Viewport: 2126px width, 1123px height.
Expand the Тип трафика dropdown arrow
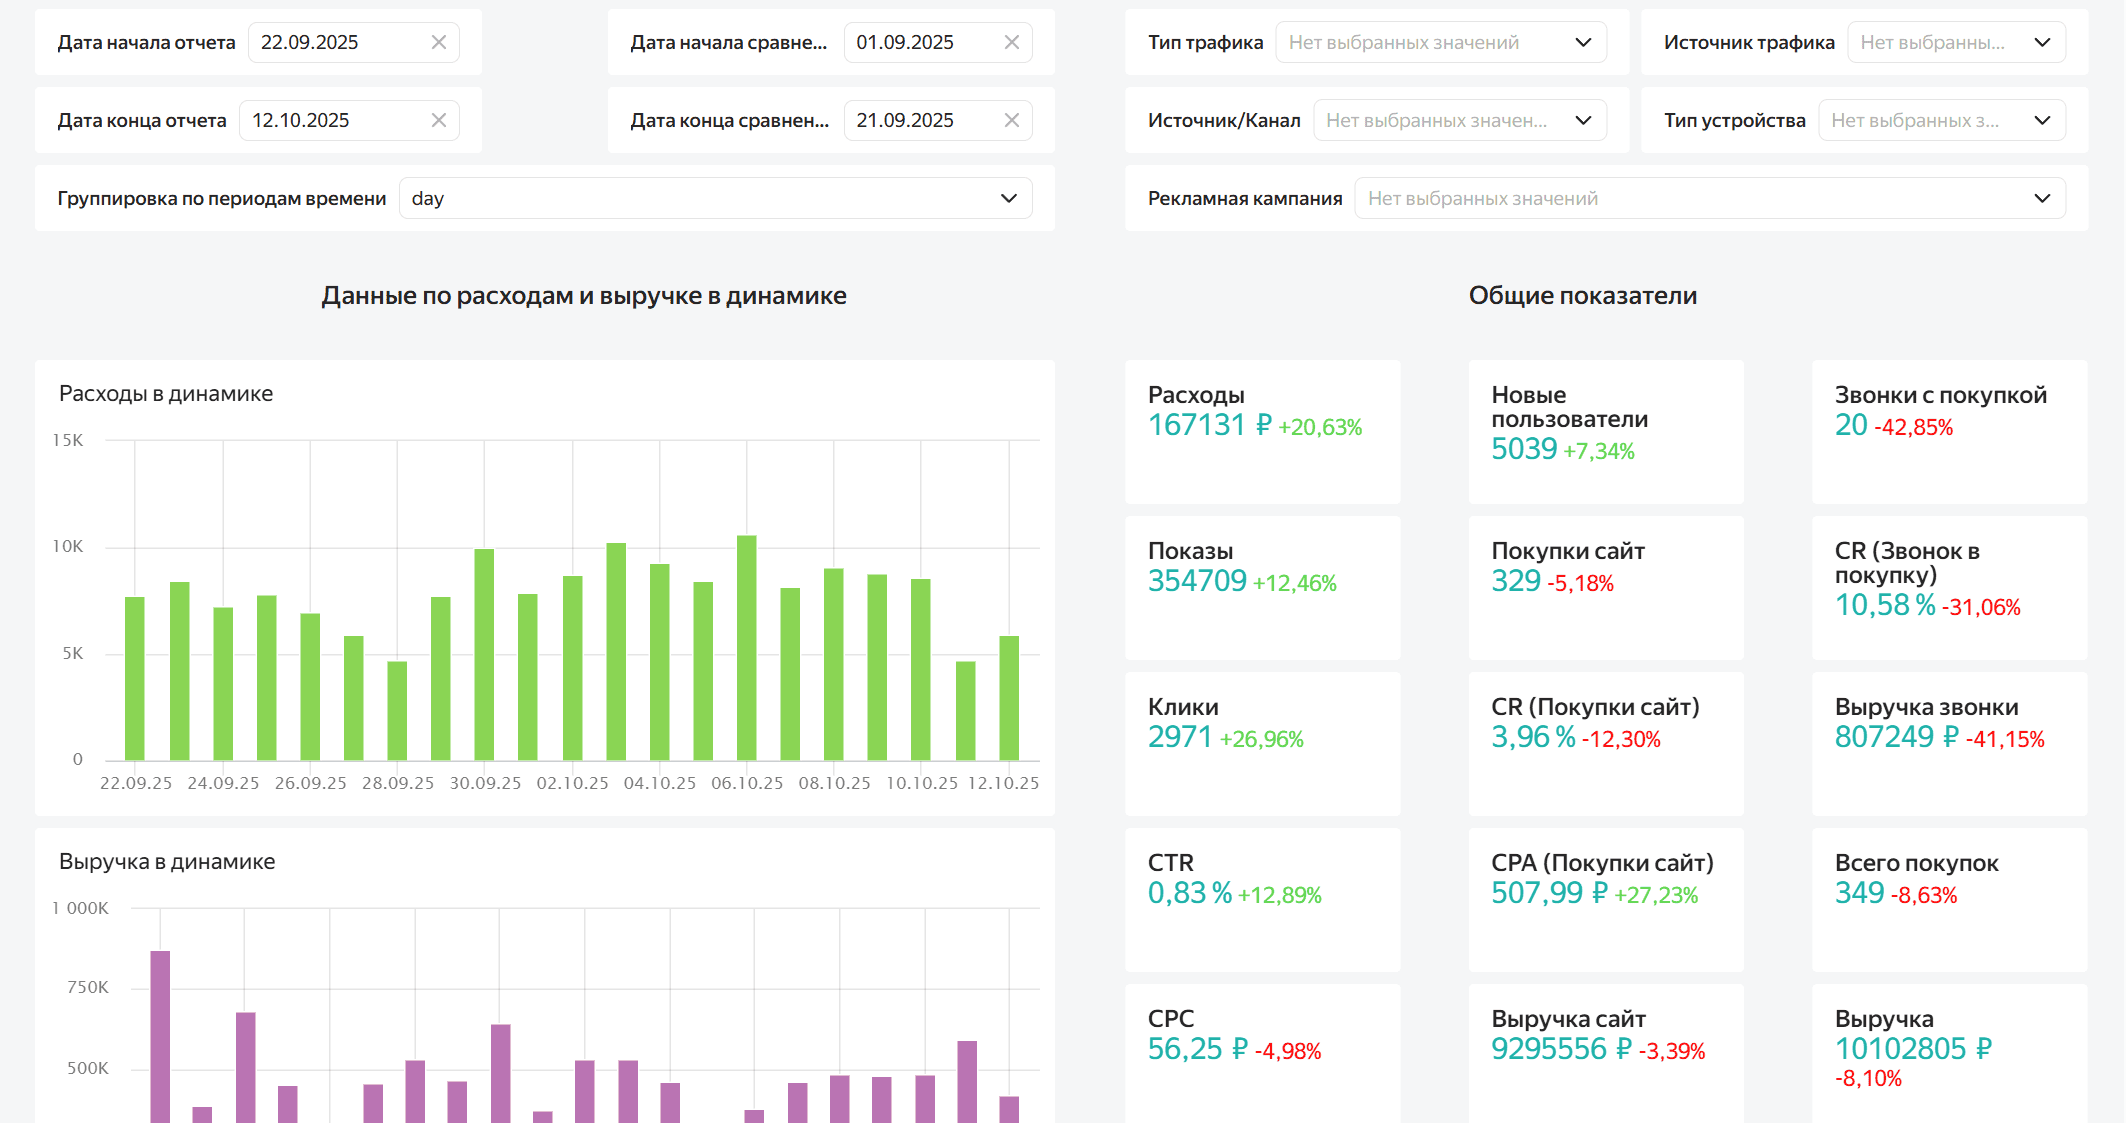click(x=1583, y=42)
